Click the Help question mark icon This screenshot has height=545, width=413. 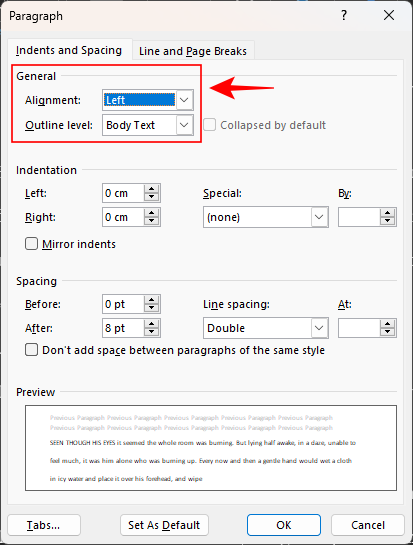pos(343,15)
